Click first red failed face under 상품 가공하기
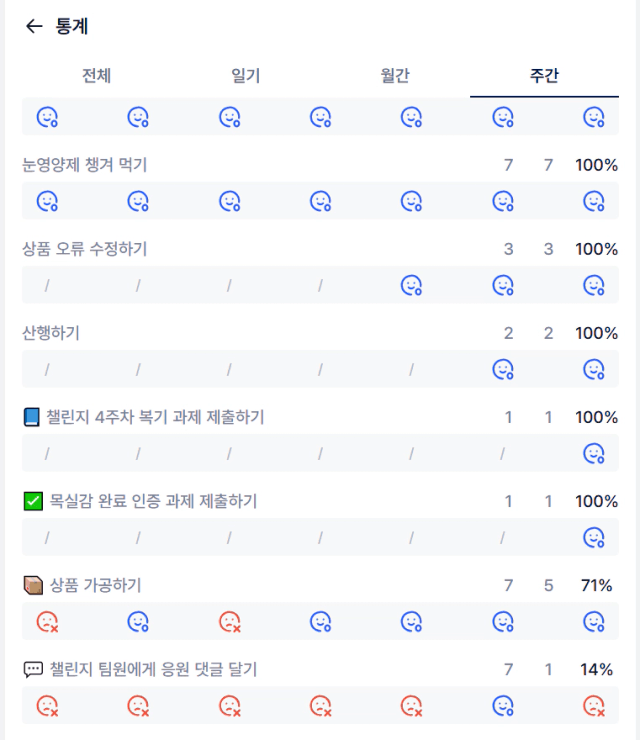The image size is (640, 740). point(47,622)
